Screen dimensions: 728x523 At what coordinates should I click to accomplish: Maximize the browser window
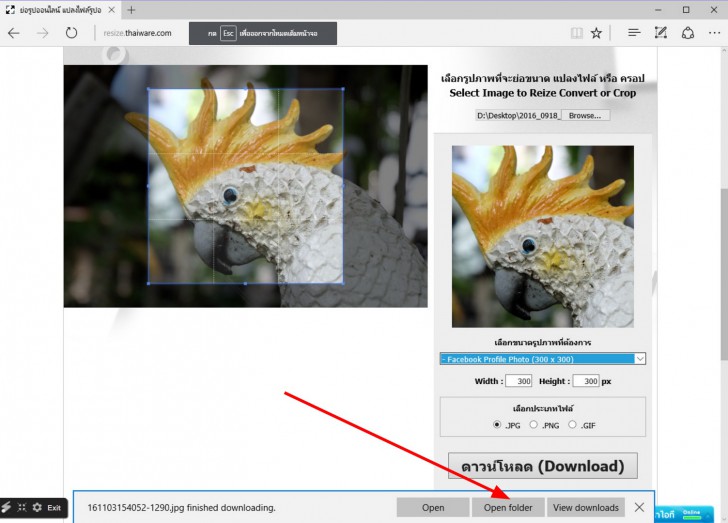686,10
